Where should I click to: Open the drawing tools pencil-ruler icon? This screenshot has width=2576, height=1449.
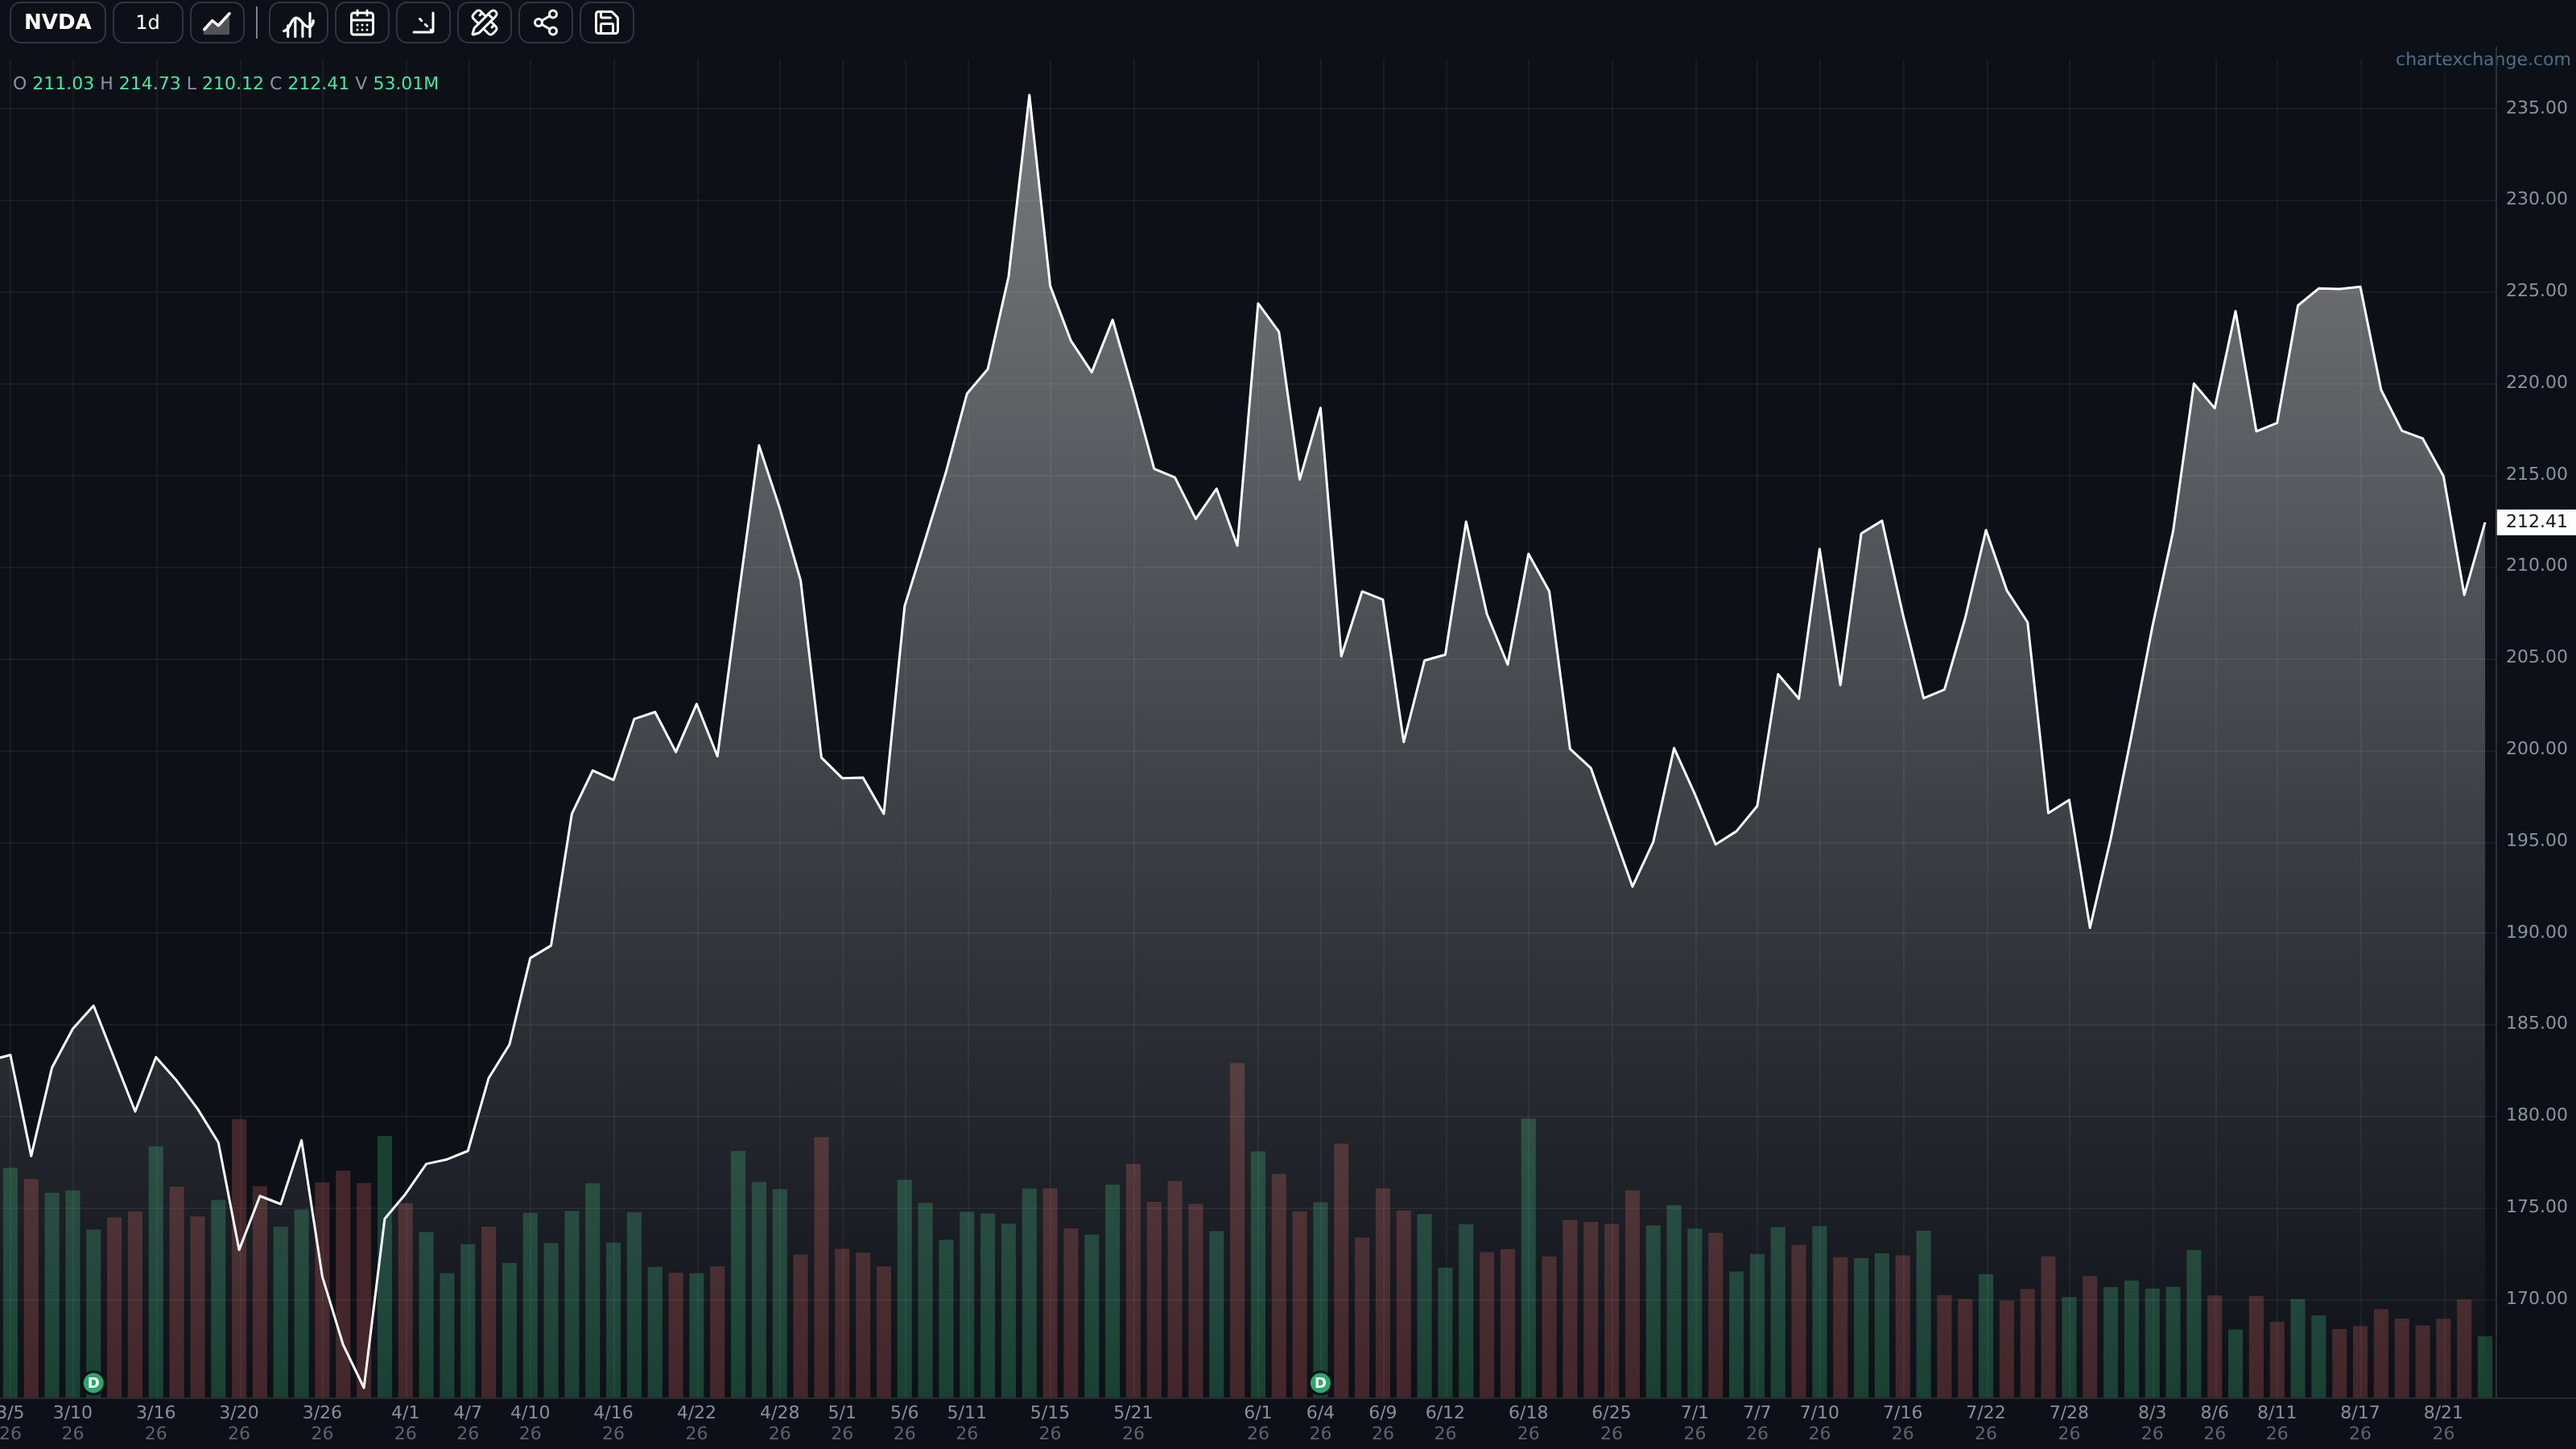pyautogui.click(x=484, y=22)
